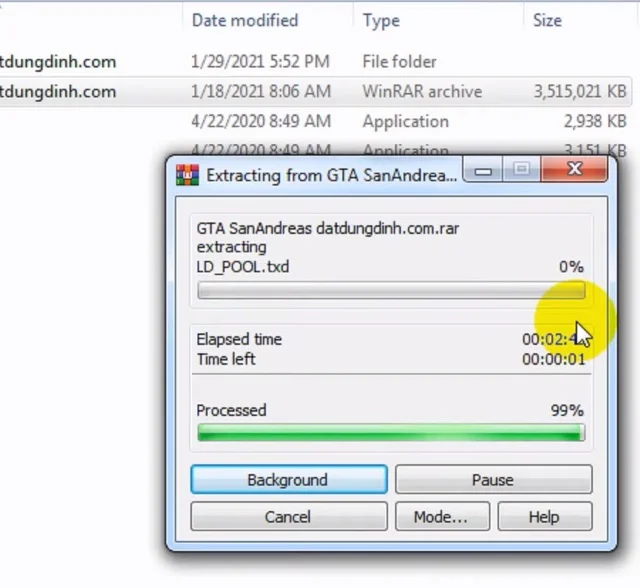Viewport: 640px width, 588px height.
Task: Close the Extracting dialog
Action: point(574,169)
